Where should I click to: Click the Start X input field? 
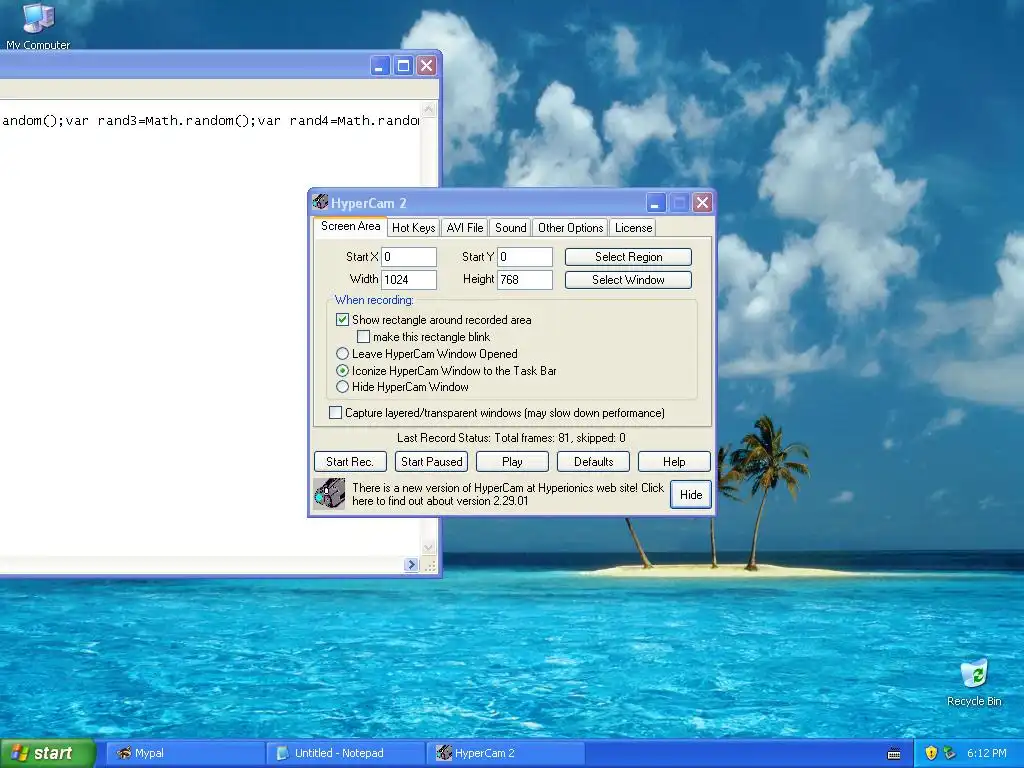pos(409,257)
